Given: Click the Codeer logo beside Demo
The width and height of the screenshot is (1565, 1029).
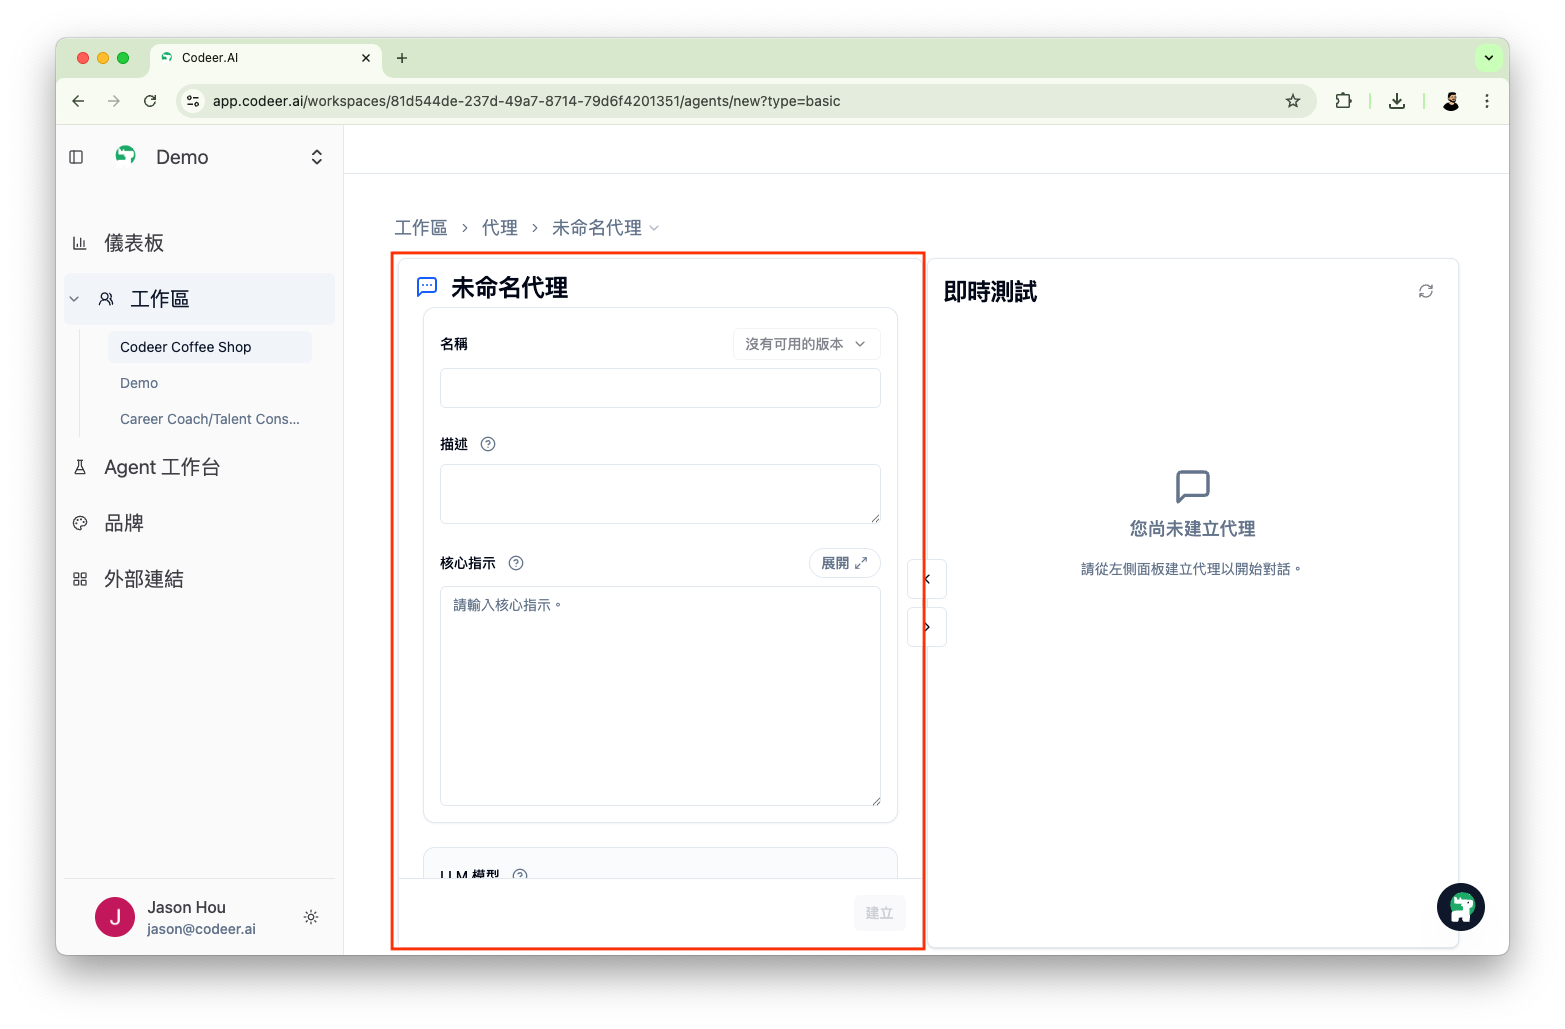Looking at the screenshot, I should pos(125,155).
